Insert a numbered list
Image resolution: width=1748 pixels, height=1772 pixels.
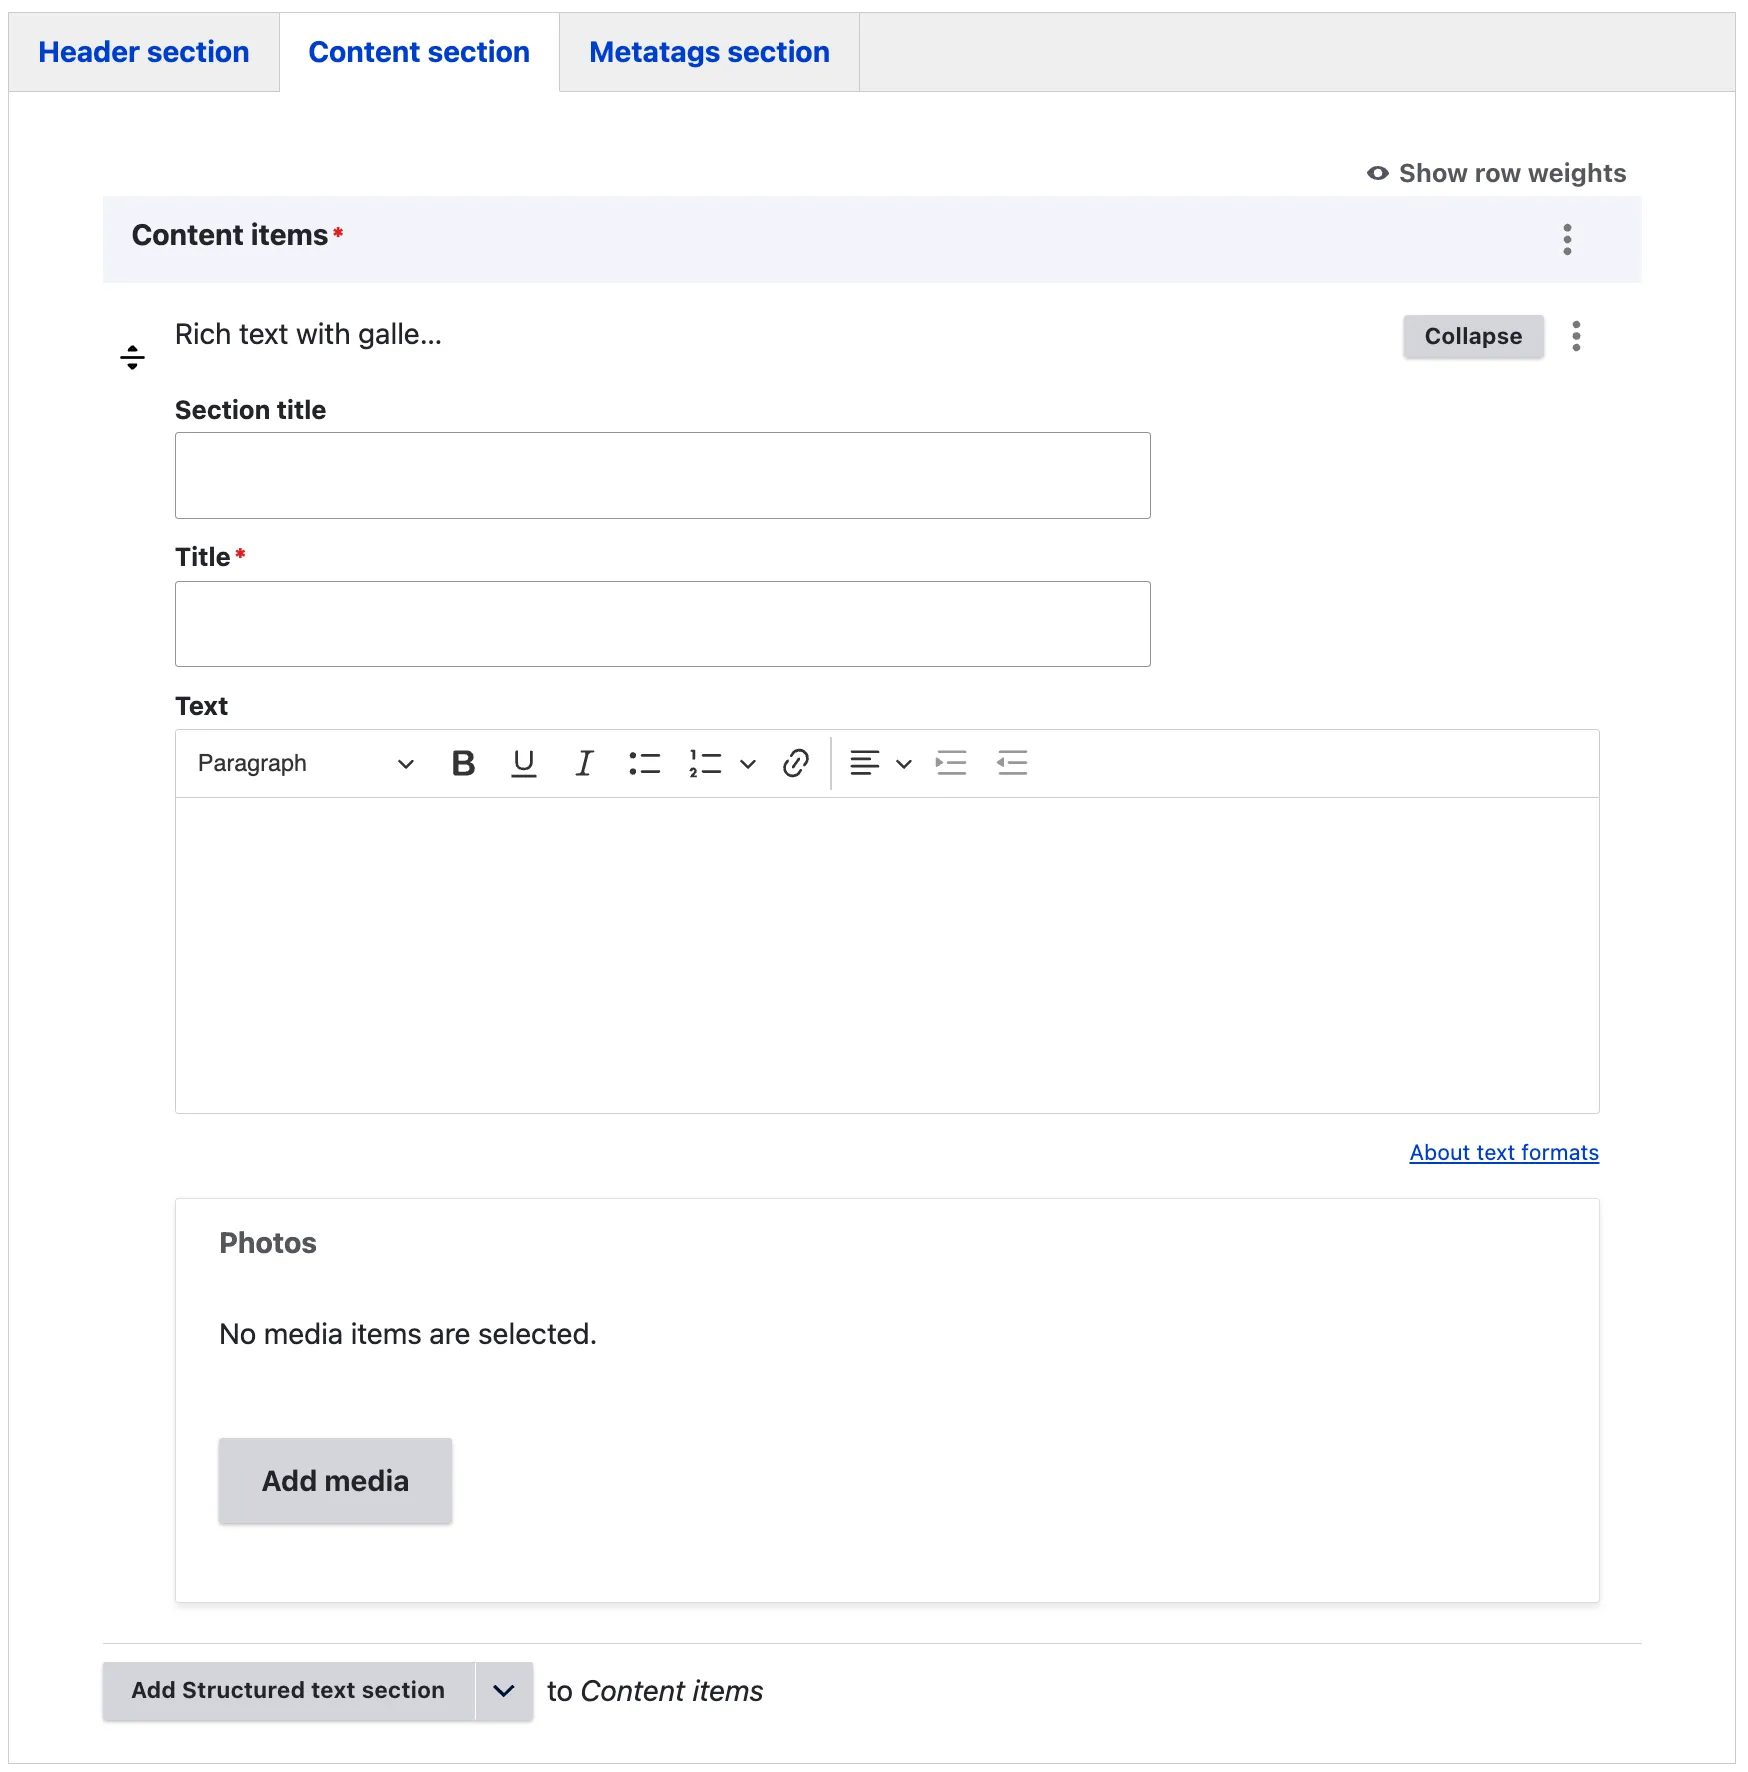pos(705,764)
